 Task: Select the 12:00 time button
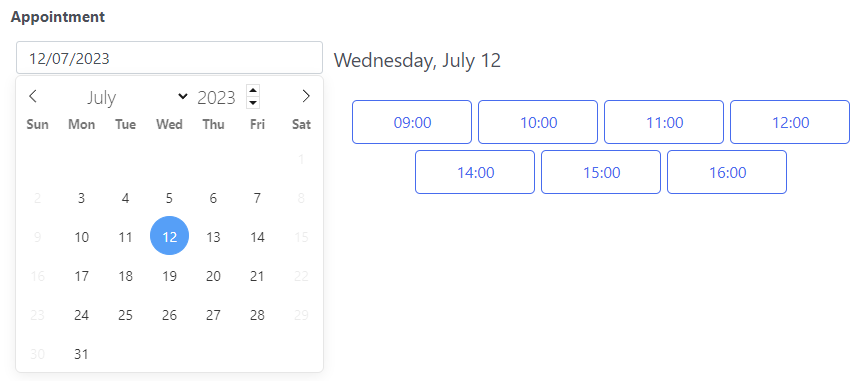(790, 122)
